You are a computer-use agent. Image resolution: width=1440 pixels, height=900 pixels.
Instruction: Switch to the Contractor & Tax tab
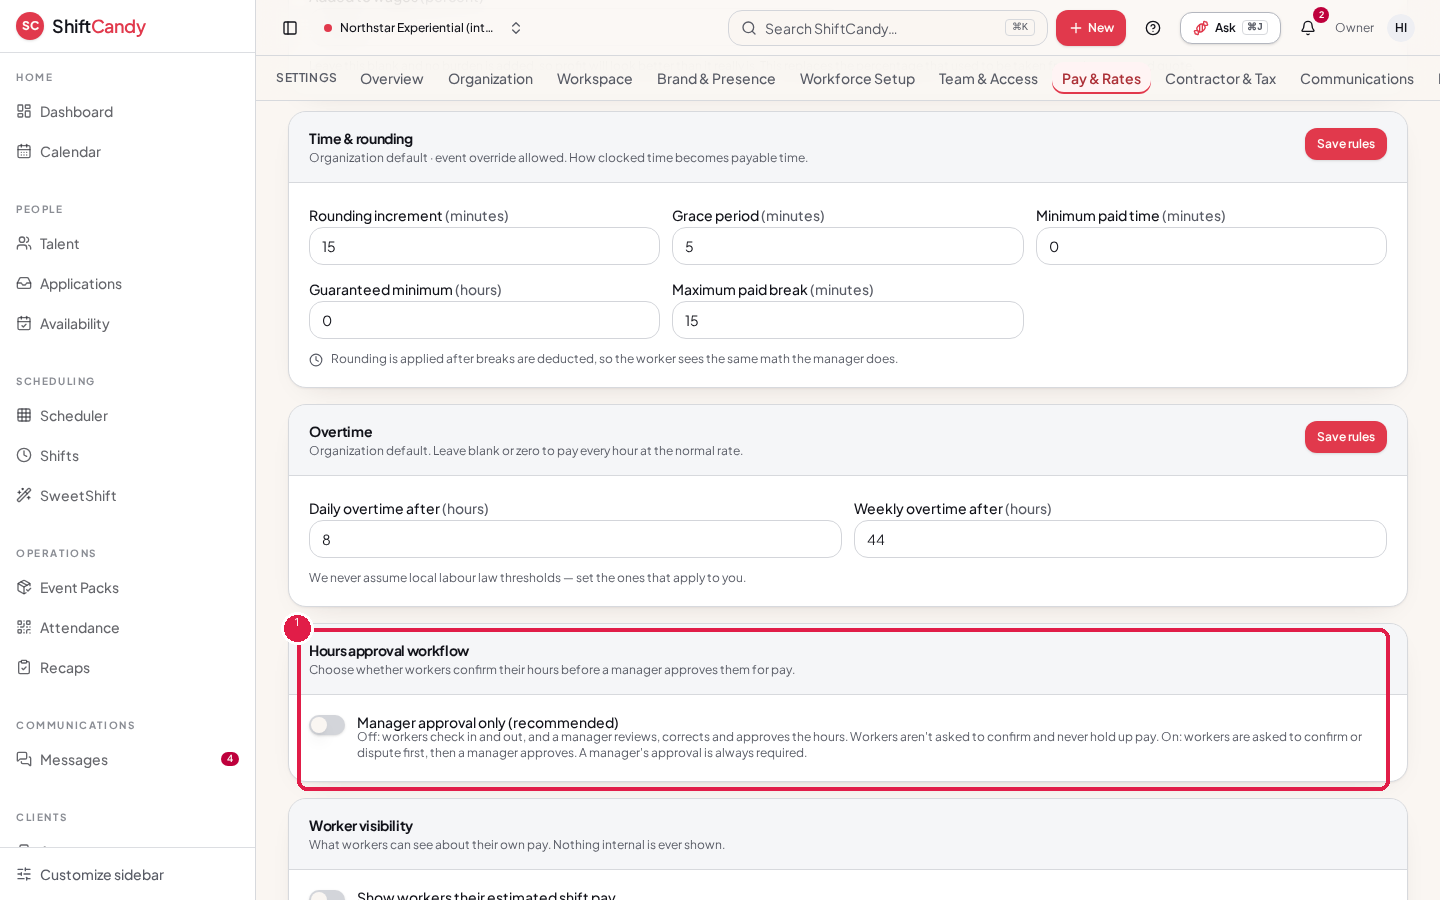[x=1220, y=79]
